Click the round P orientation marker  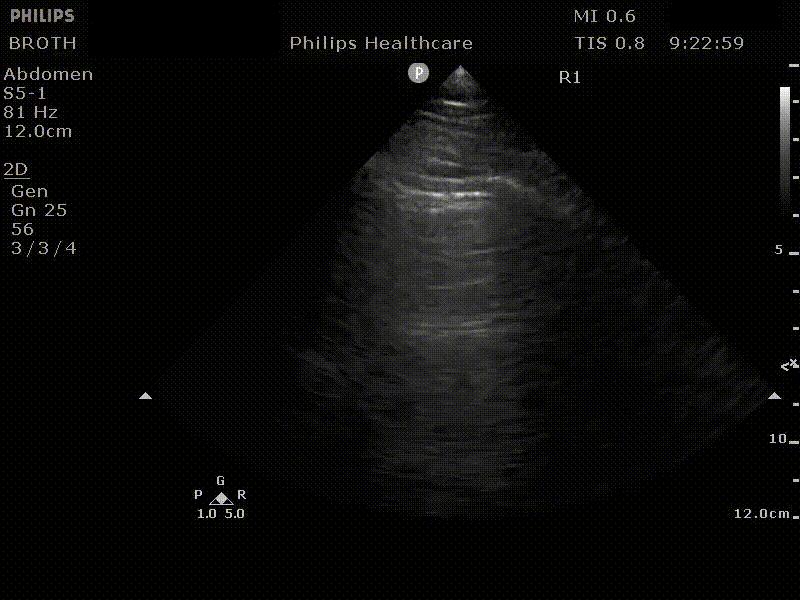click(x=418, y=73)
